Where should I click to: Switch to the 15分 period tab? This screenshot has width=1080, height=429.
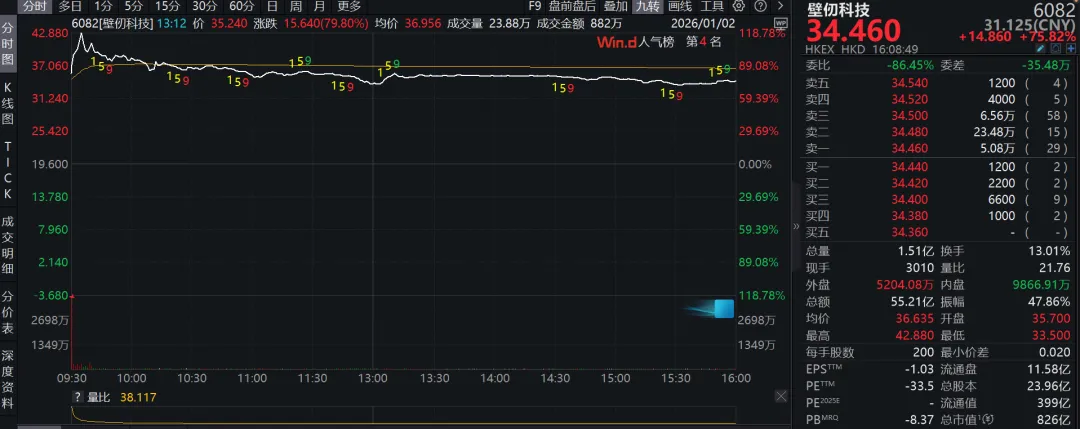(166, 6)
